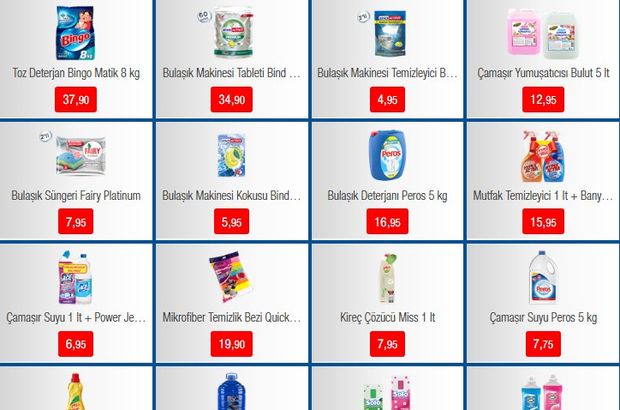This screenshot has width=620, height=410.
Task: Select the Peros 5 kg dish detergent image
Action: tap(387, 155)
